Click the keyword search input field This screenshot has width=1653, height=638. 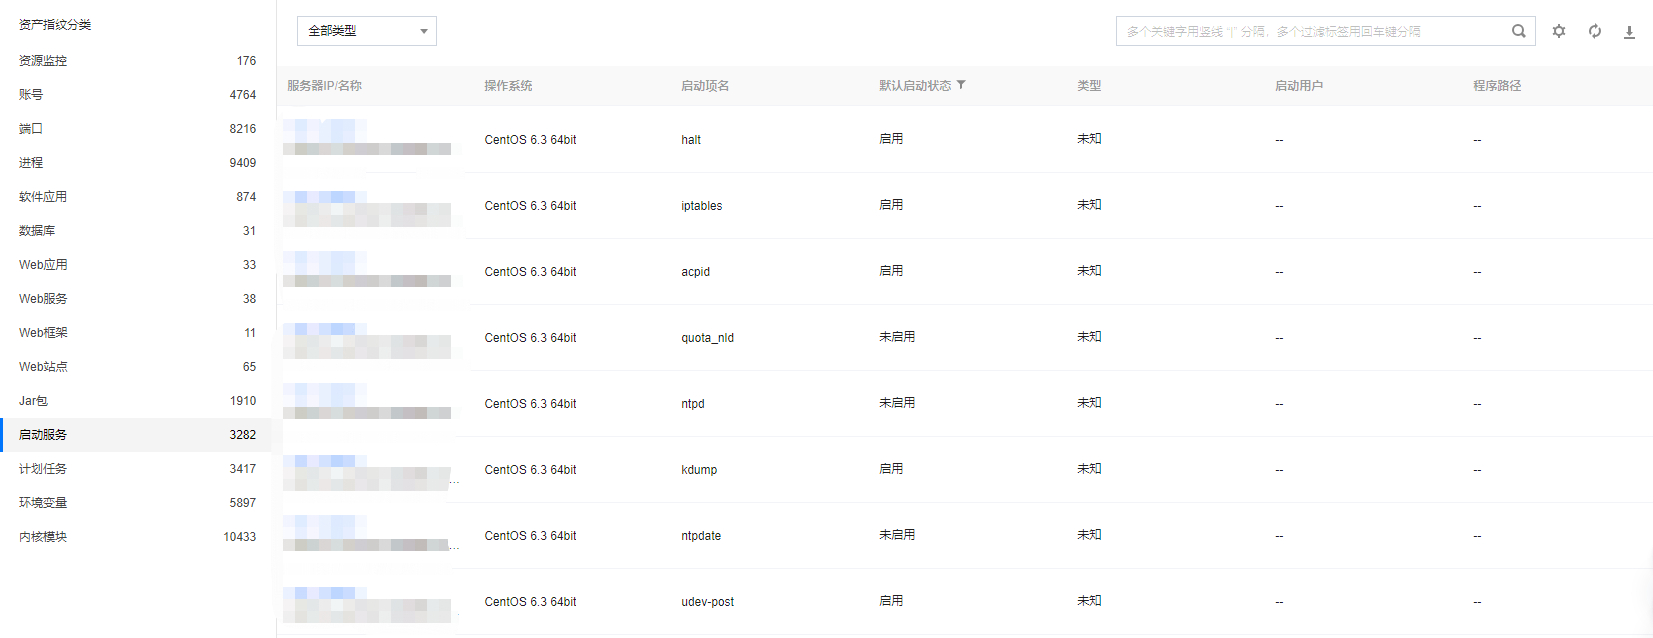coord(1310,31)
